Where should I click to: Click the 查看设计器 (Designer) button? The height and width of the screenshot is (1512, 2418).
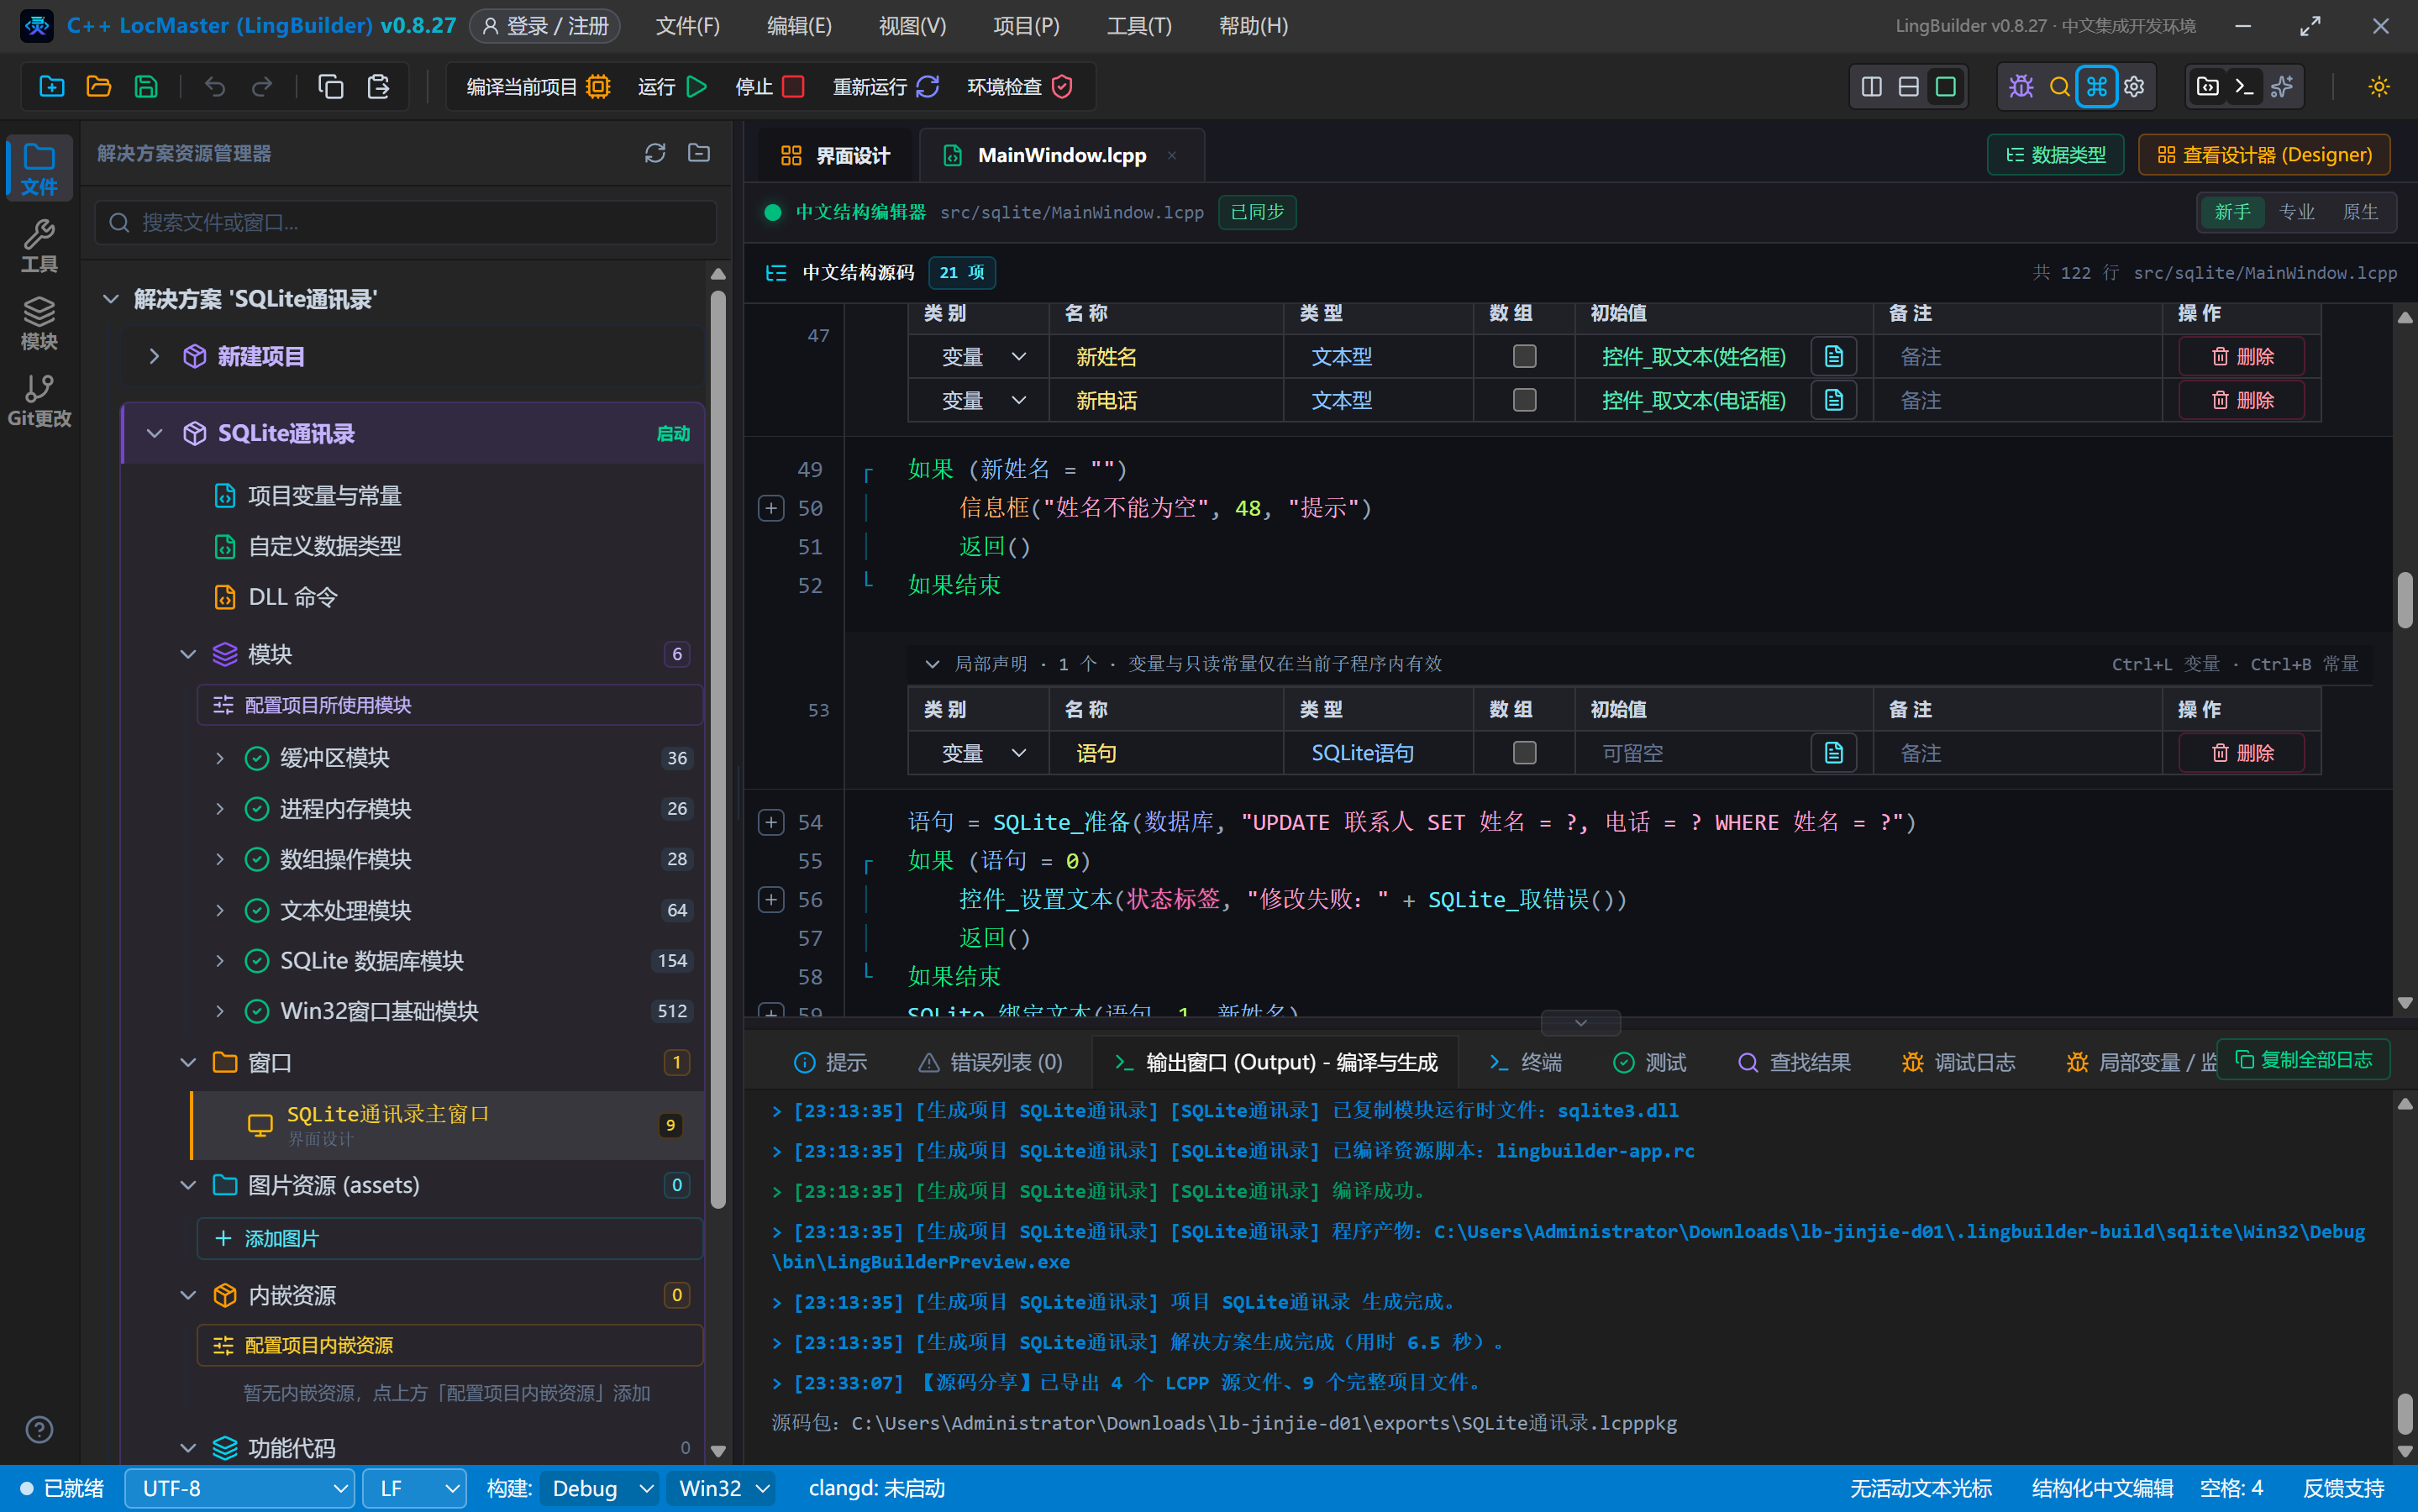click(x=2264, y=155)
